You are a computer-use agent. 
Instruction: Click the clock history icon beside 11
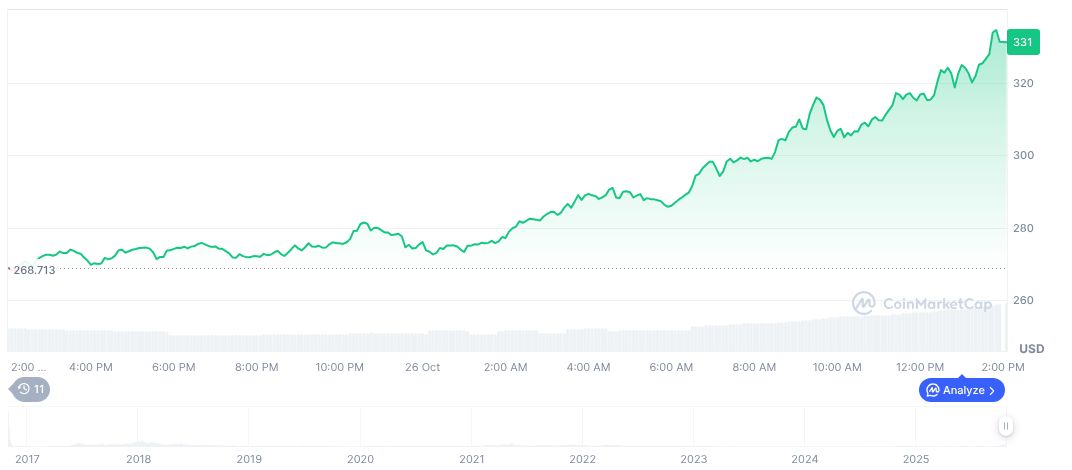(22, 389)
